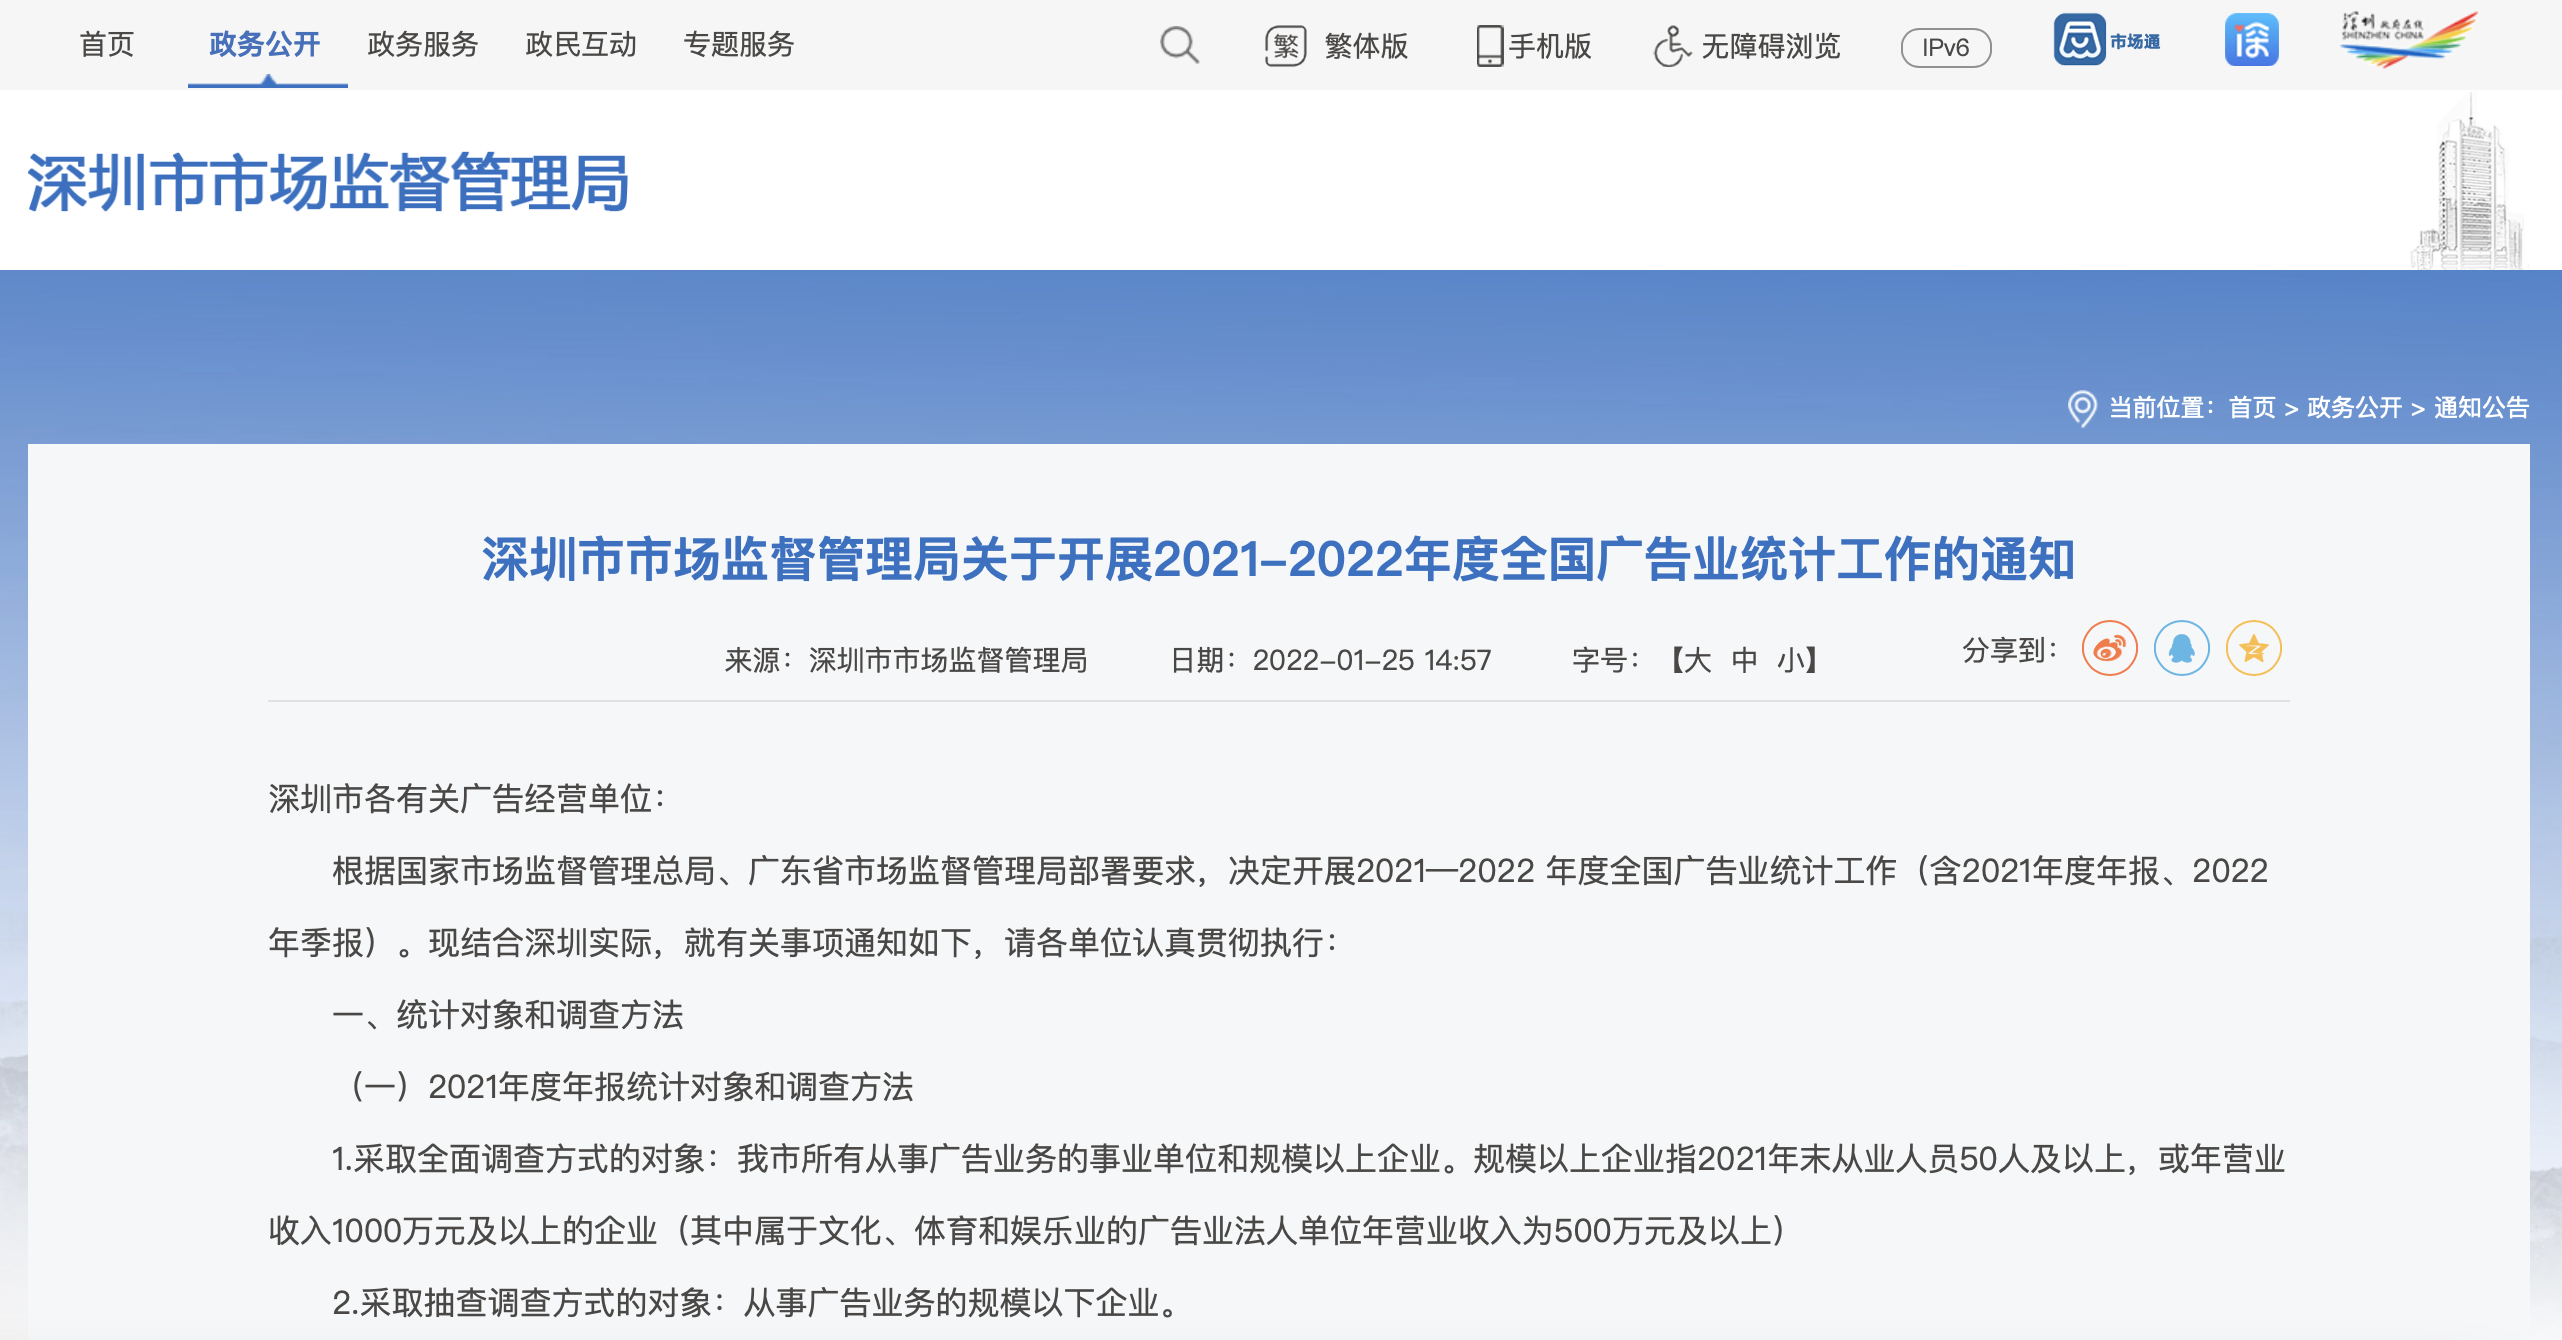The height and width of the screenshot is (1340, 2562).
Task: Open the Shenzhen China colorful logo
Action: coord(2409,40)
